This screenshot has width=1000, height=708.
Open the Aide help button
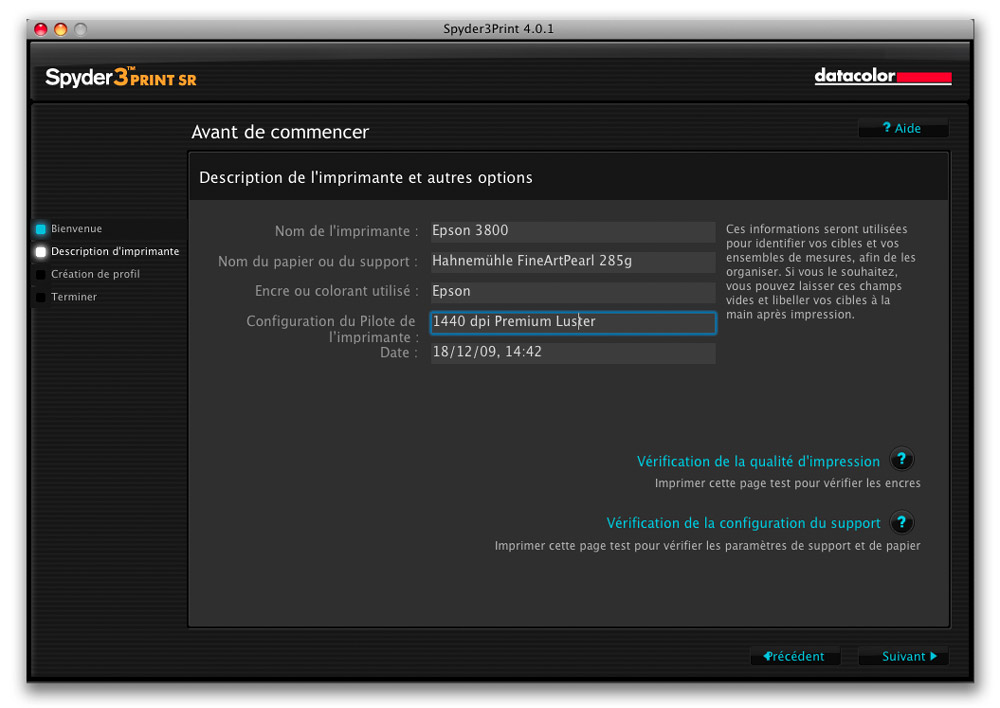[903, 128]
